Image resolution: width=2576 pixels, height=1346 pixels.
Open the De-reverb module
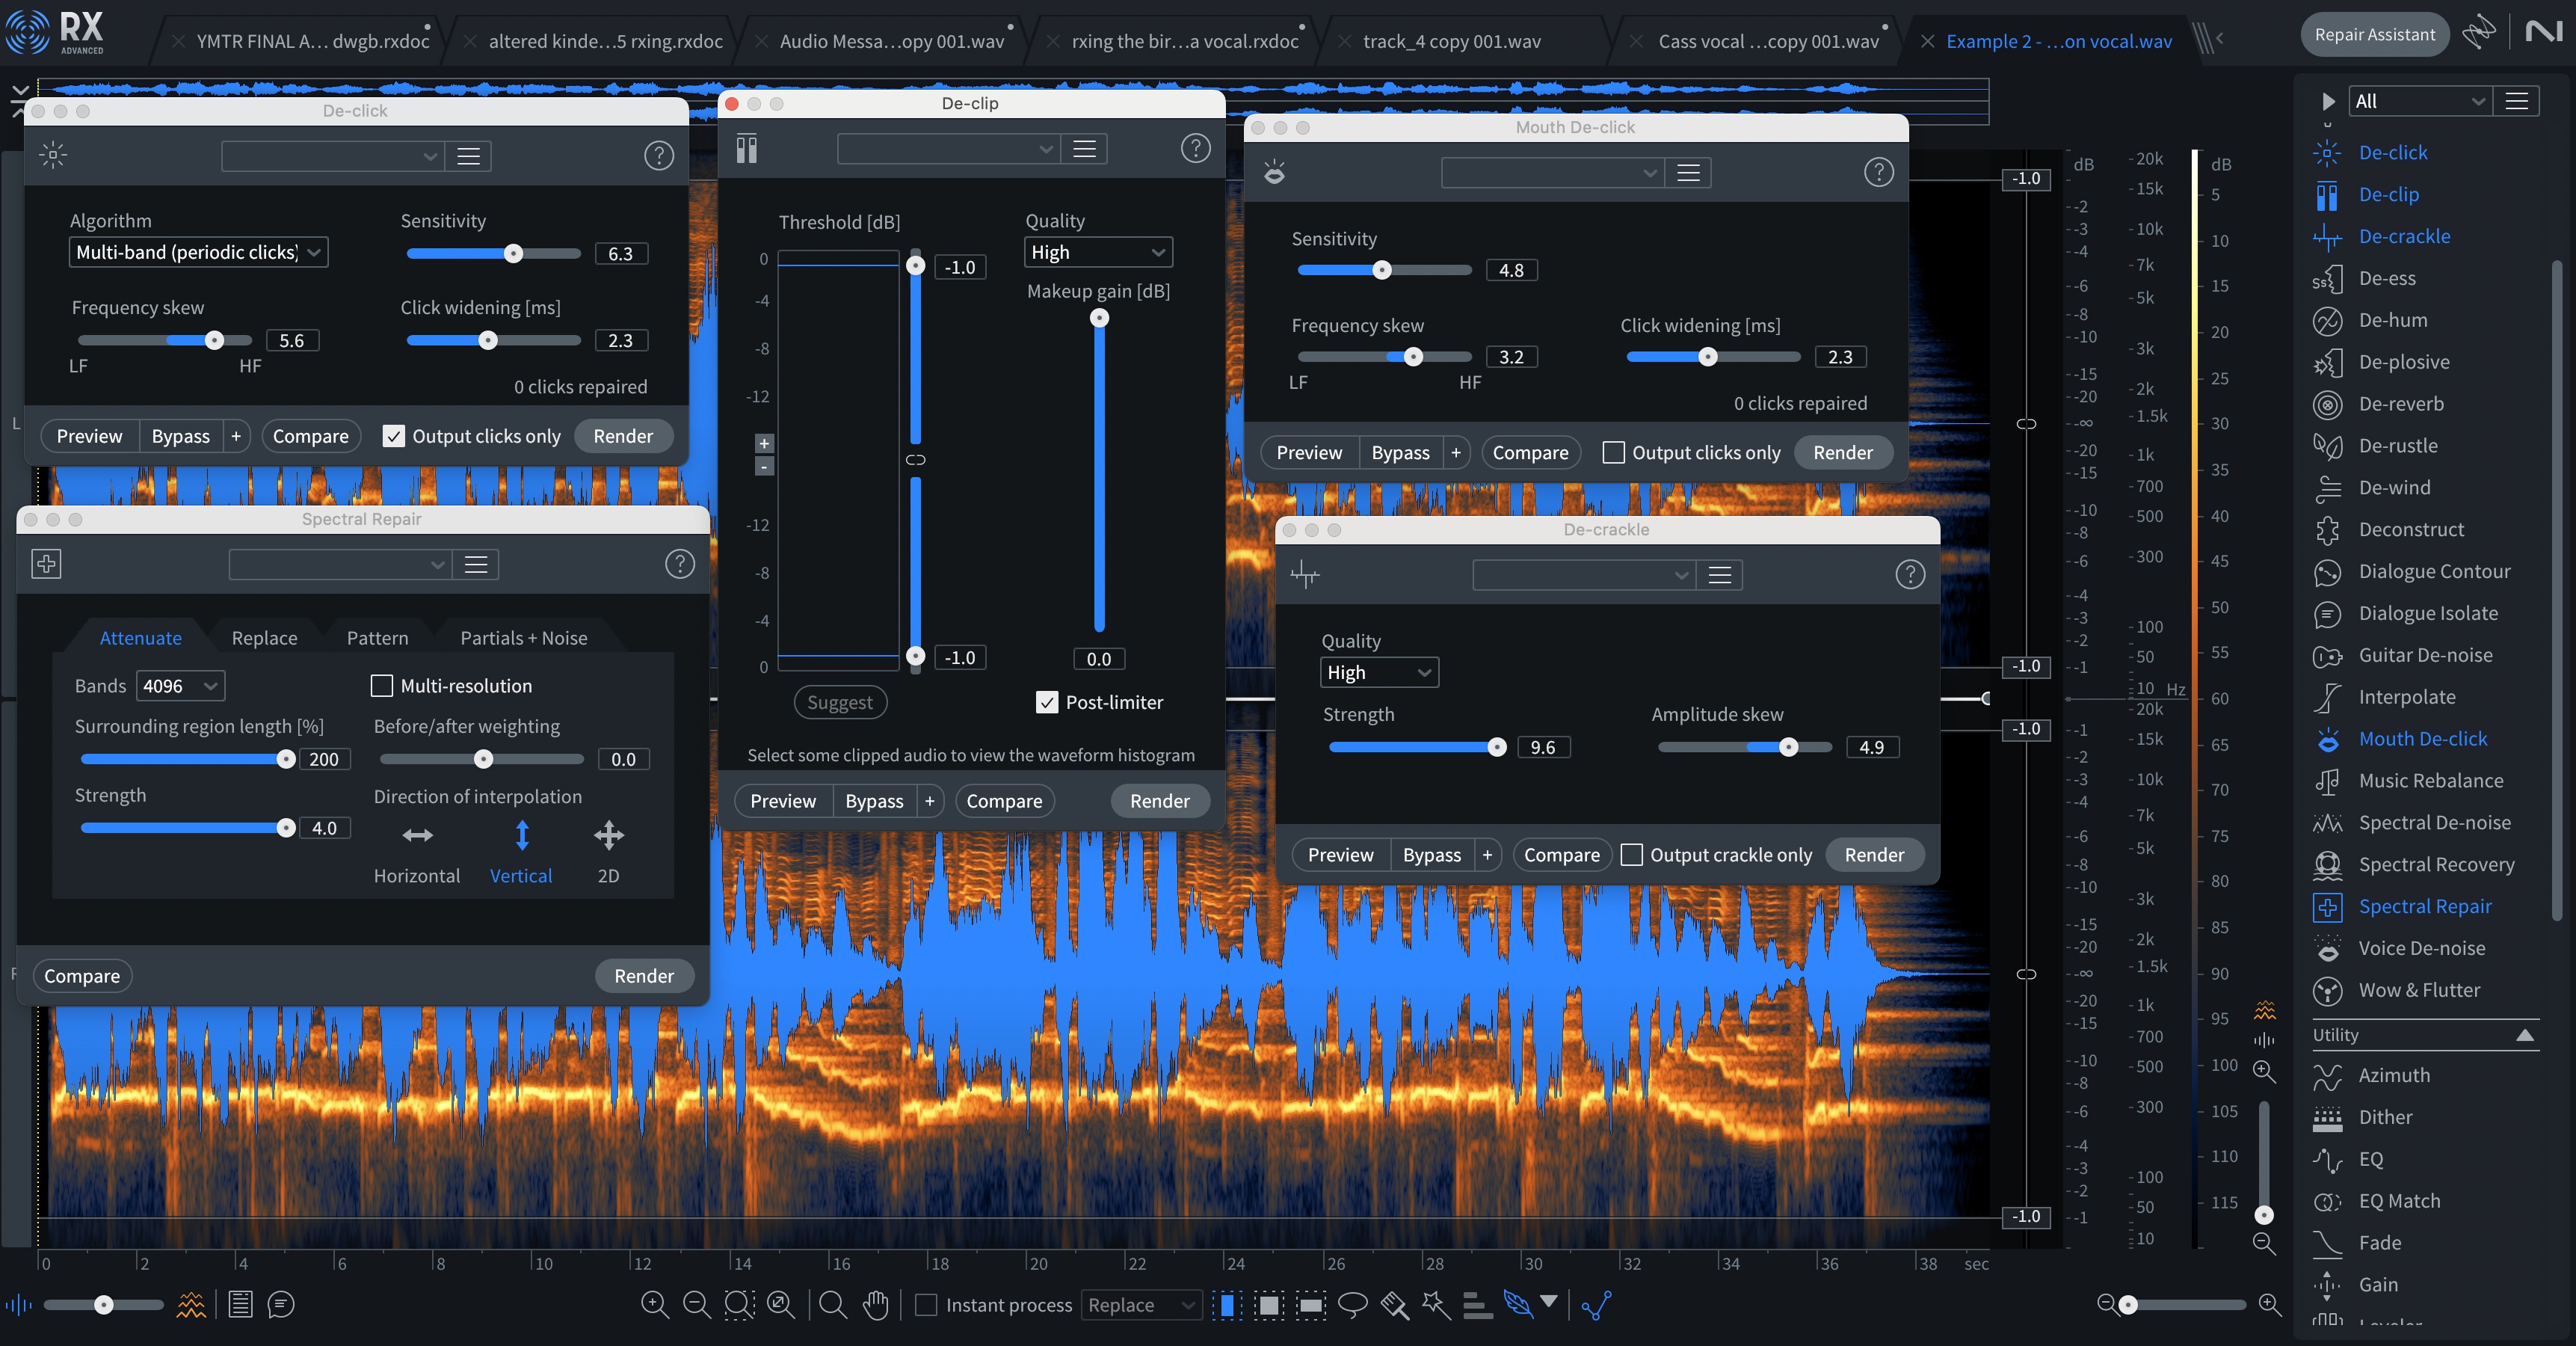[x=2401, y=404]
